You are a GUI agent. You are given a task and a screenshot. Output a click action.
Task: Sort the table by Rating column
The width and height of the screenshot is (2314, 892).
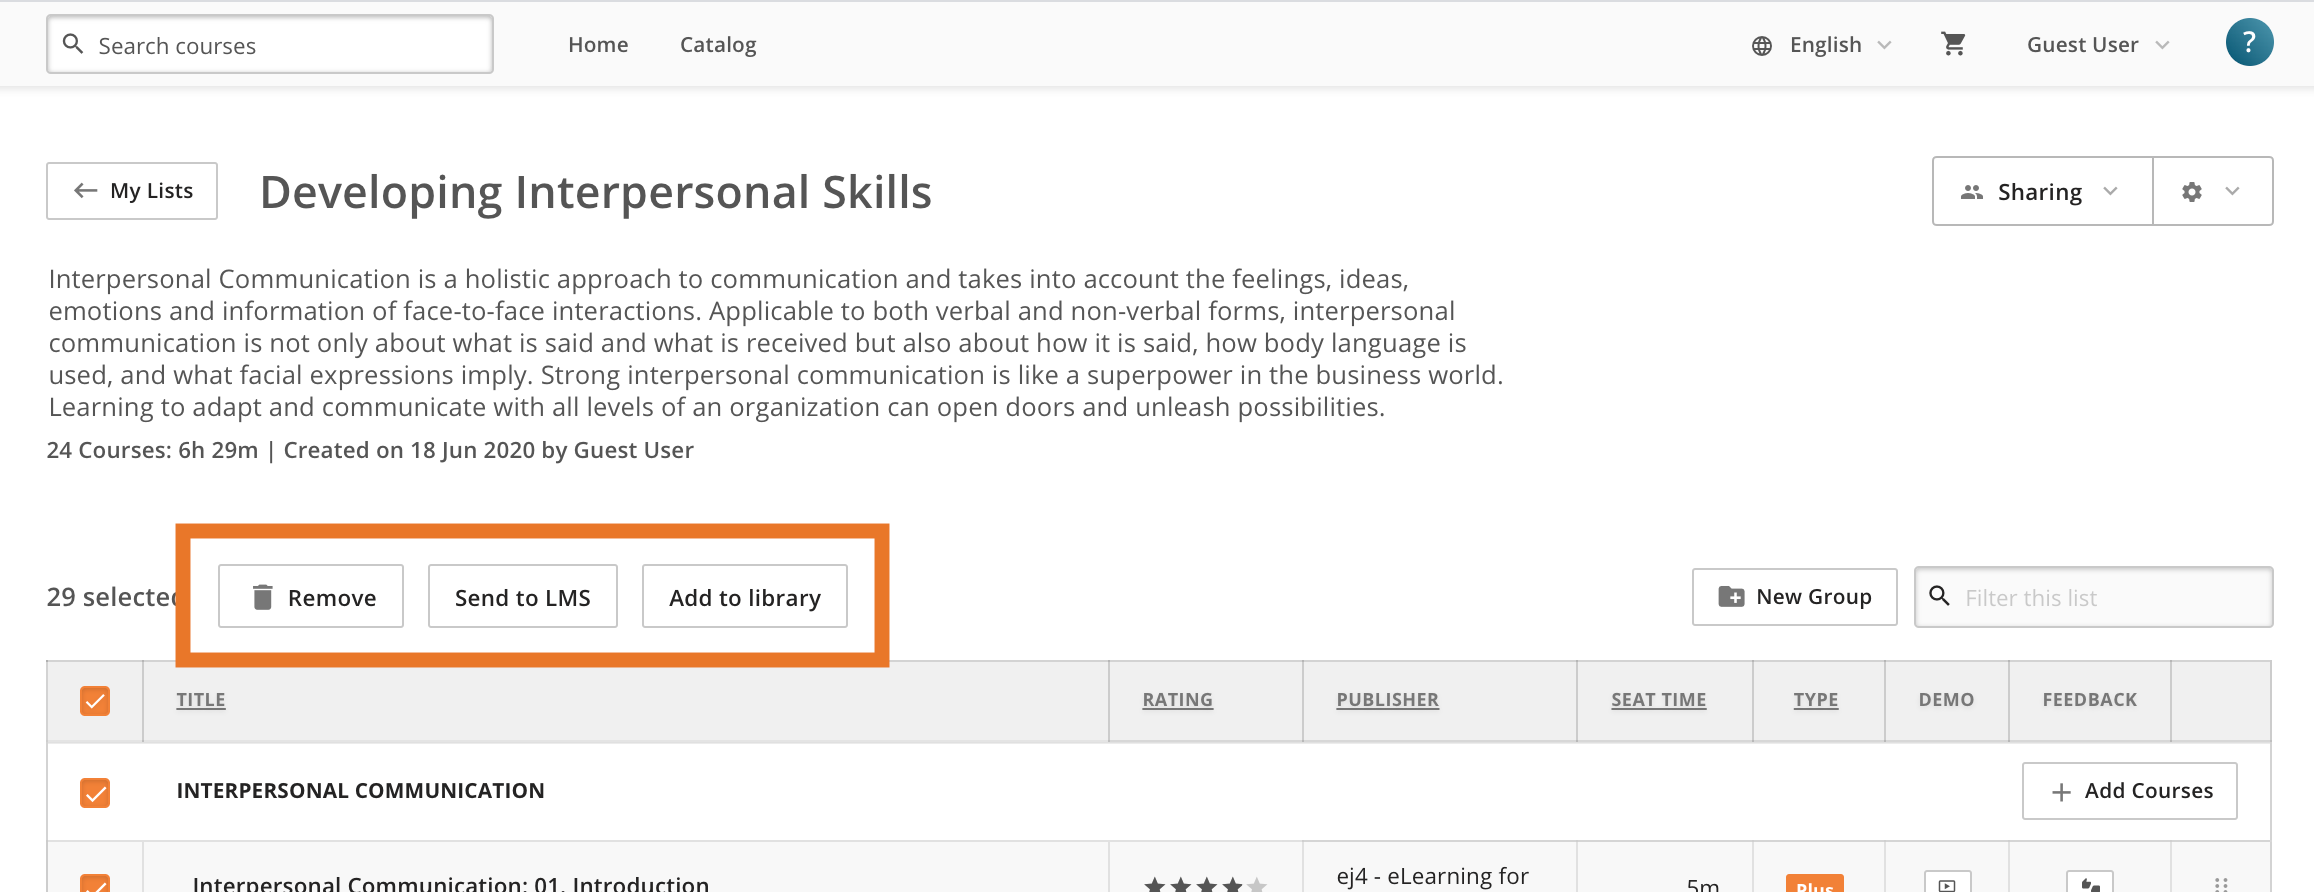[1178, 700]
